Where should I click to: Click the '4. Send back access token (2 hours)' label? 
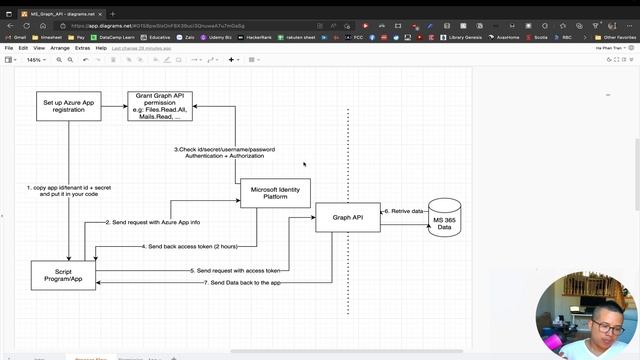(x=190, y=247)
